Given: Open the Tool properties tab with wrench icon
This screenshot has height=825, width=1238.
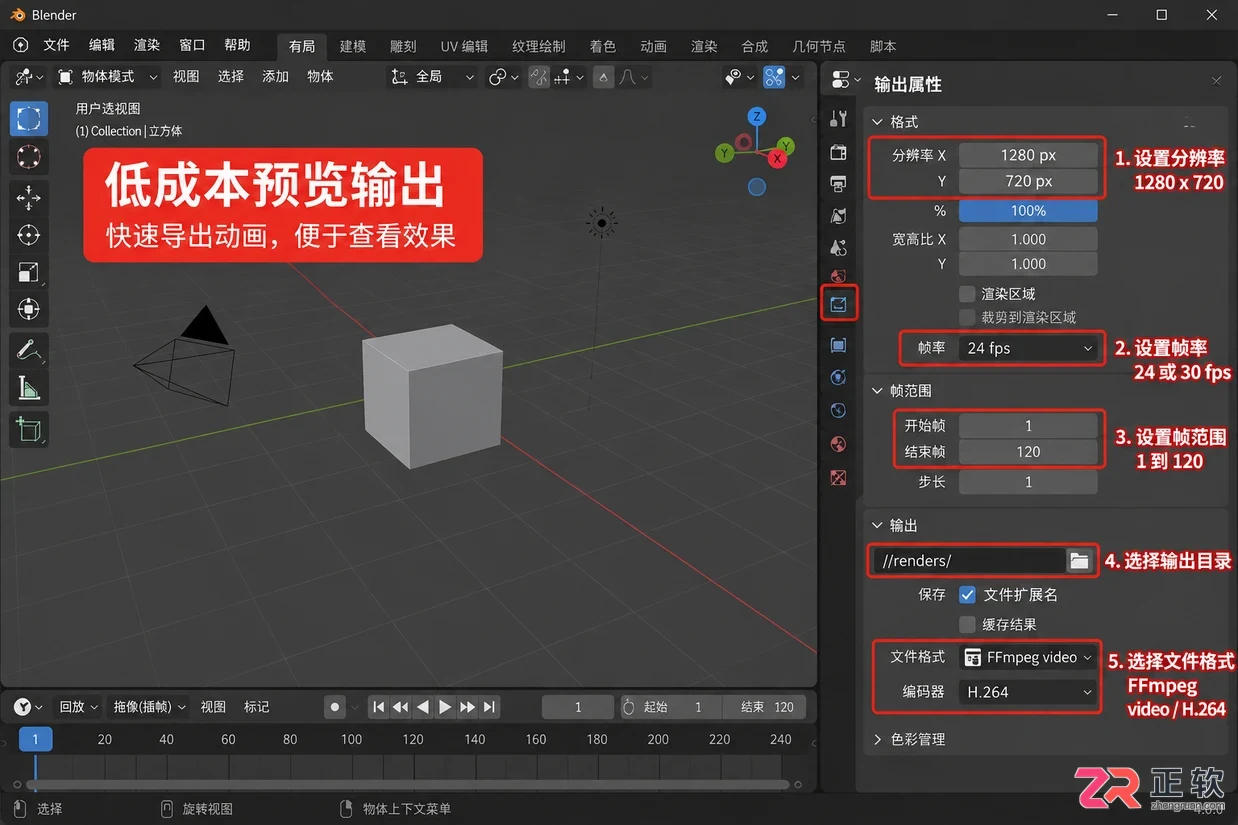Looking at the screenshot, I should click(839, 119).
